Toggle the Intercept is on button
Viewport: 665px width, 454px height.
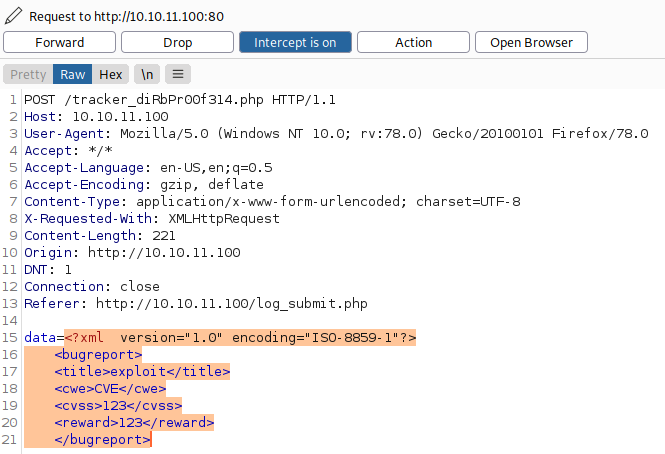[294, 43]
